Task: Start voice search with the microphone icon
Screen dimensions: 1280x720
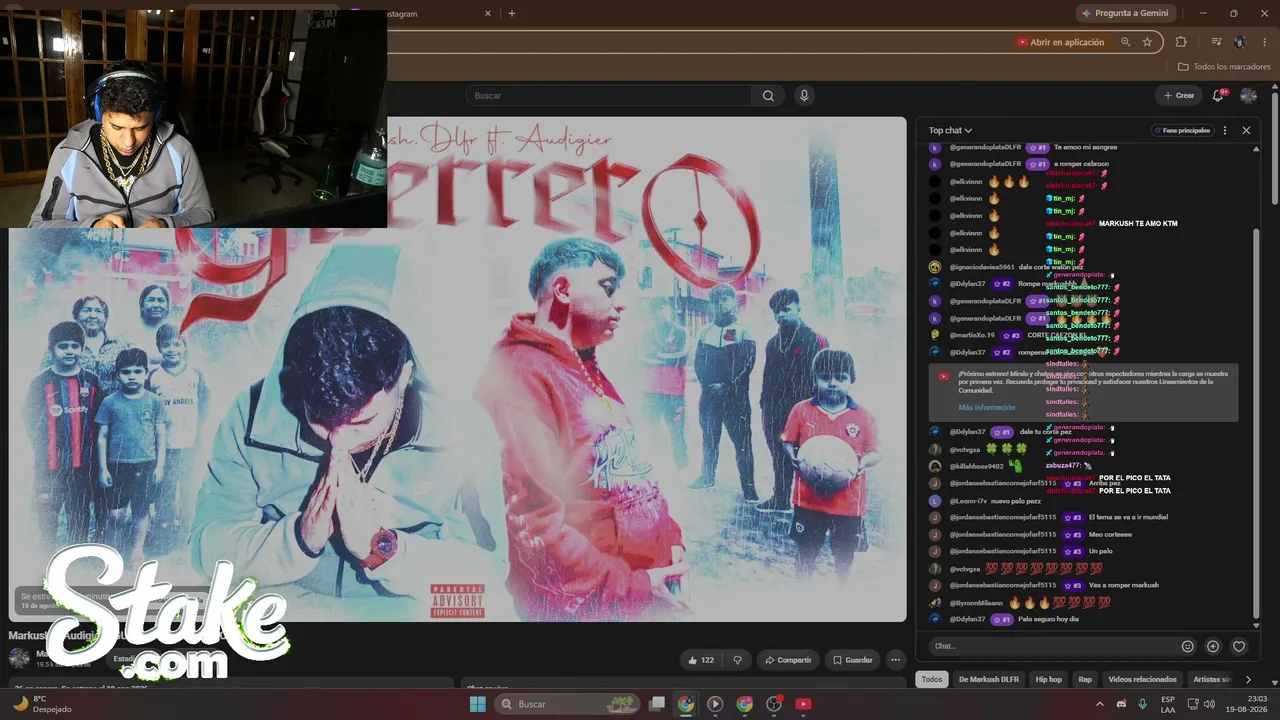Action: (x=804, y=96)
